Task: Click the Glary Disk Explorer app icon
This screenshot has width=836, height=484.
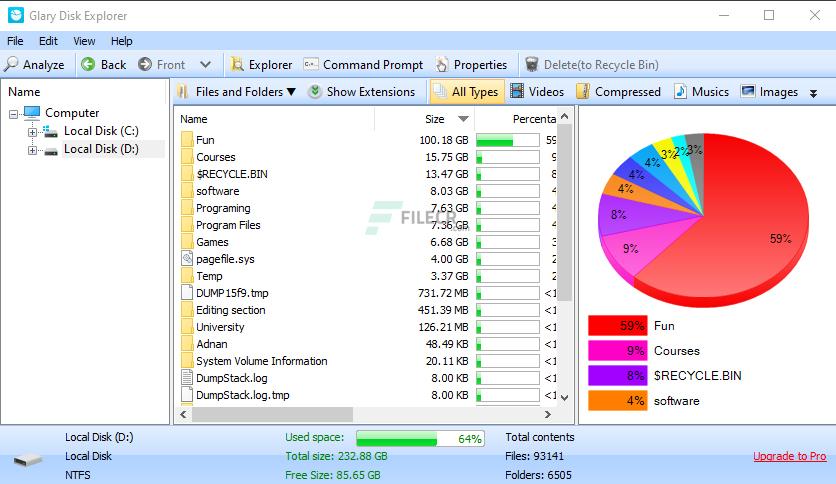Action: [x=15, y=15]
